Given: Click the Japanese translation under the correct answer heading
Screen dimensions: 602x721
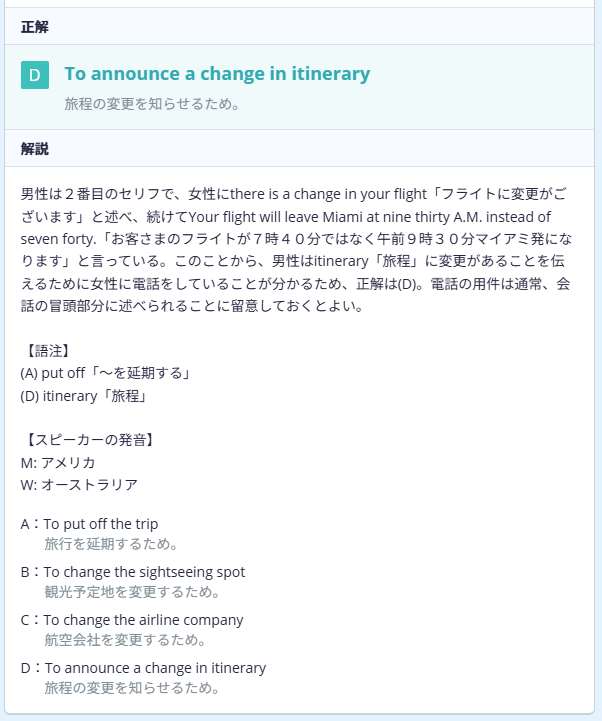Looking at the screenshot, I should pos(151,103).
